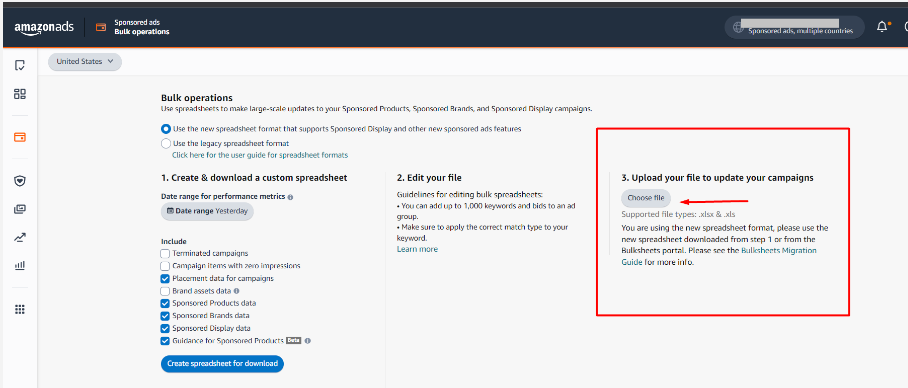Click the Bulk operations page heading
This screenshot has width=908, height=388.
(x=197, y=98)
